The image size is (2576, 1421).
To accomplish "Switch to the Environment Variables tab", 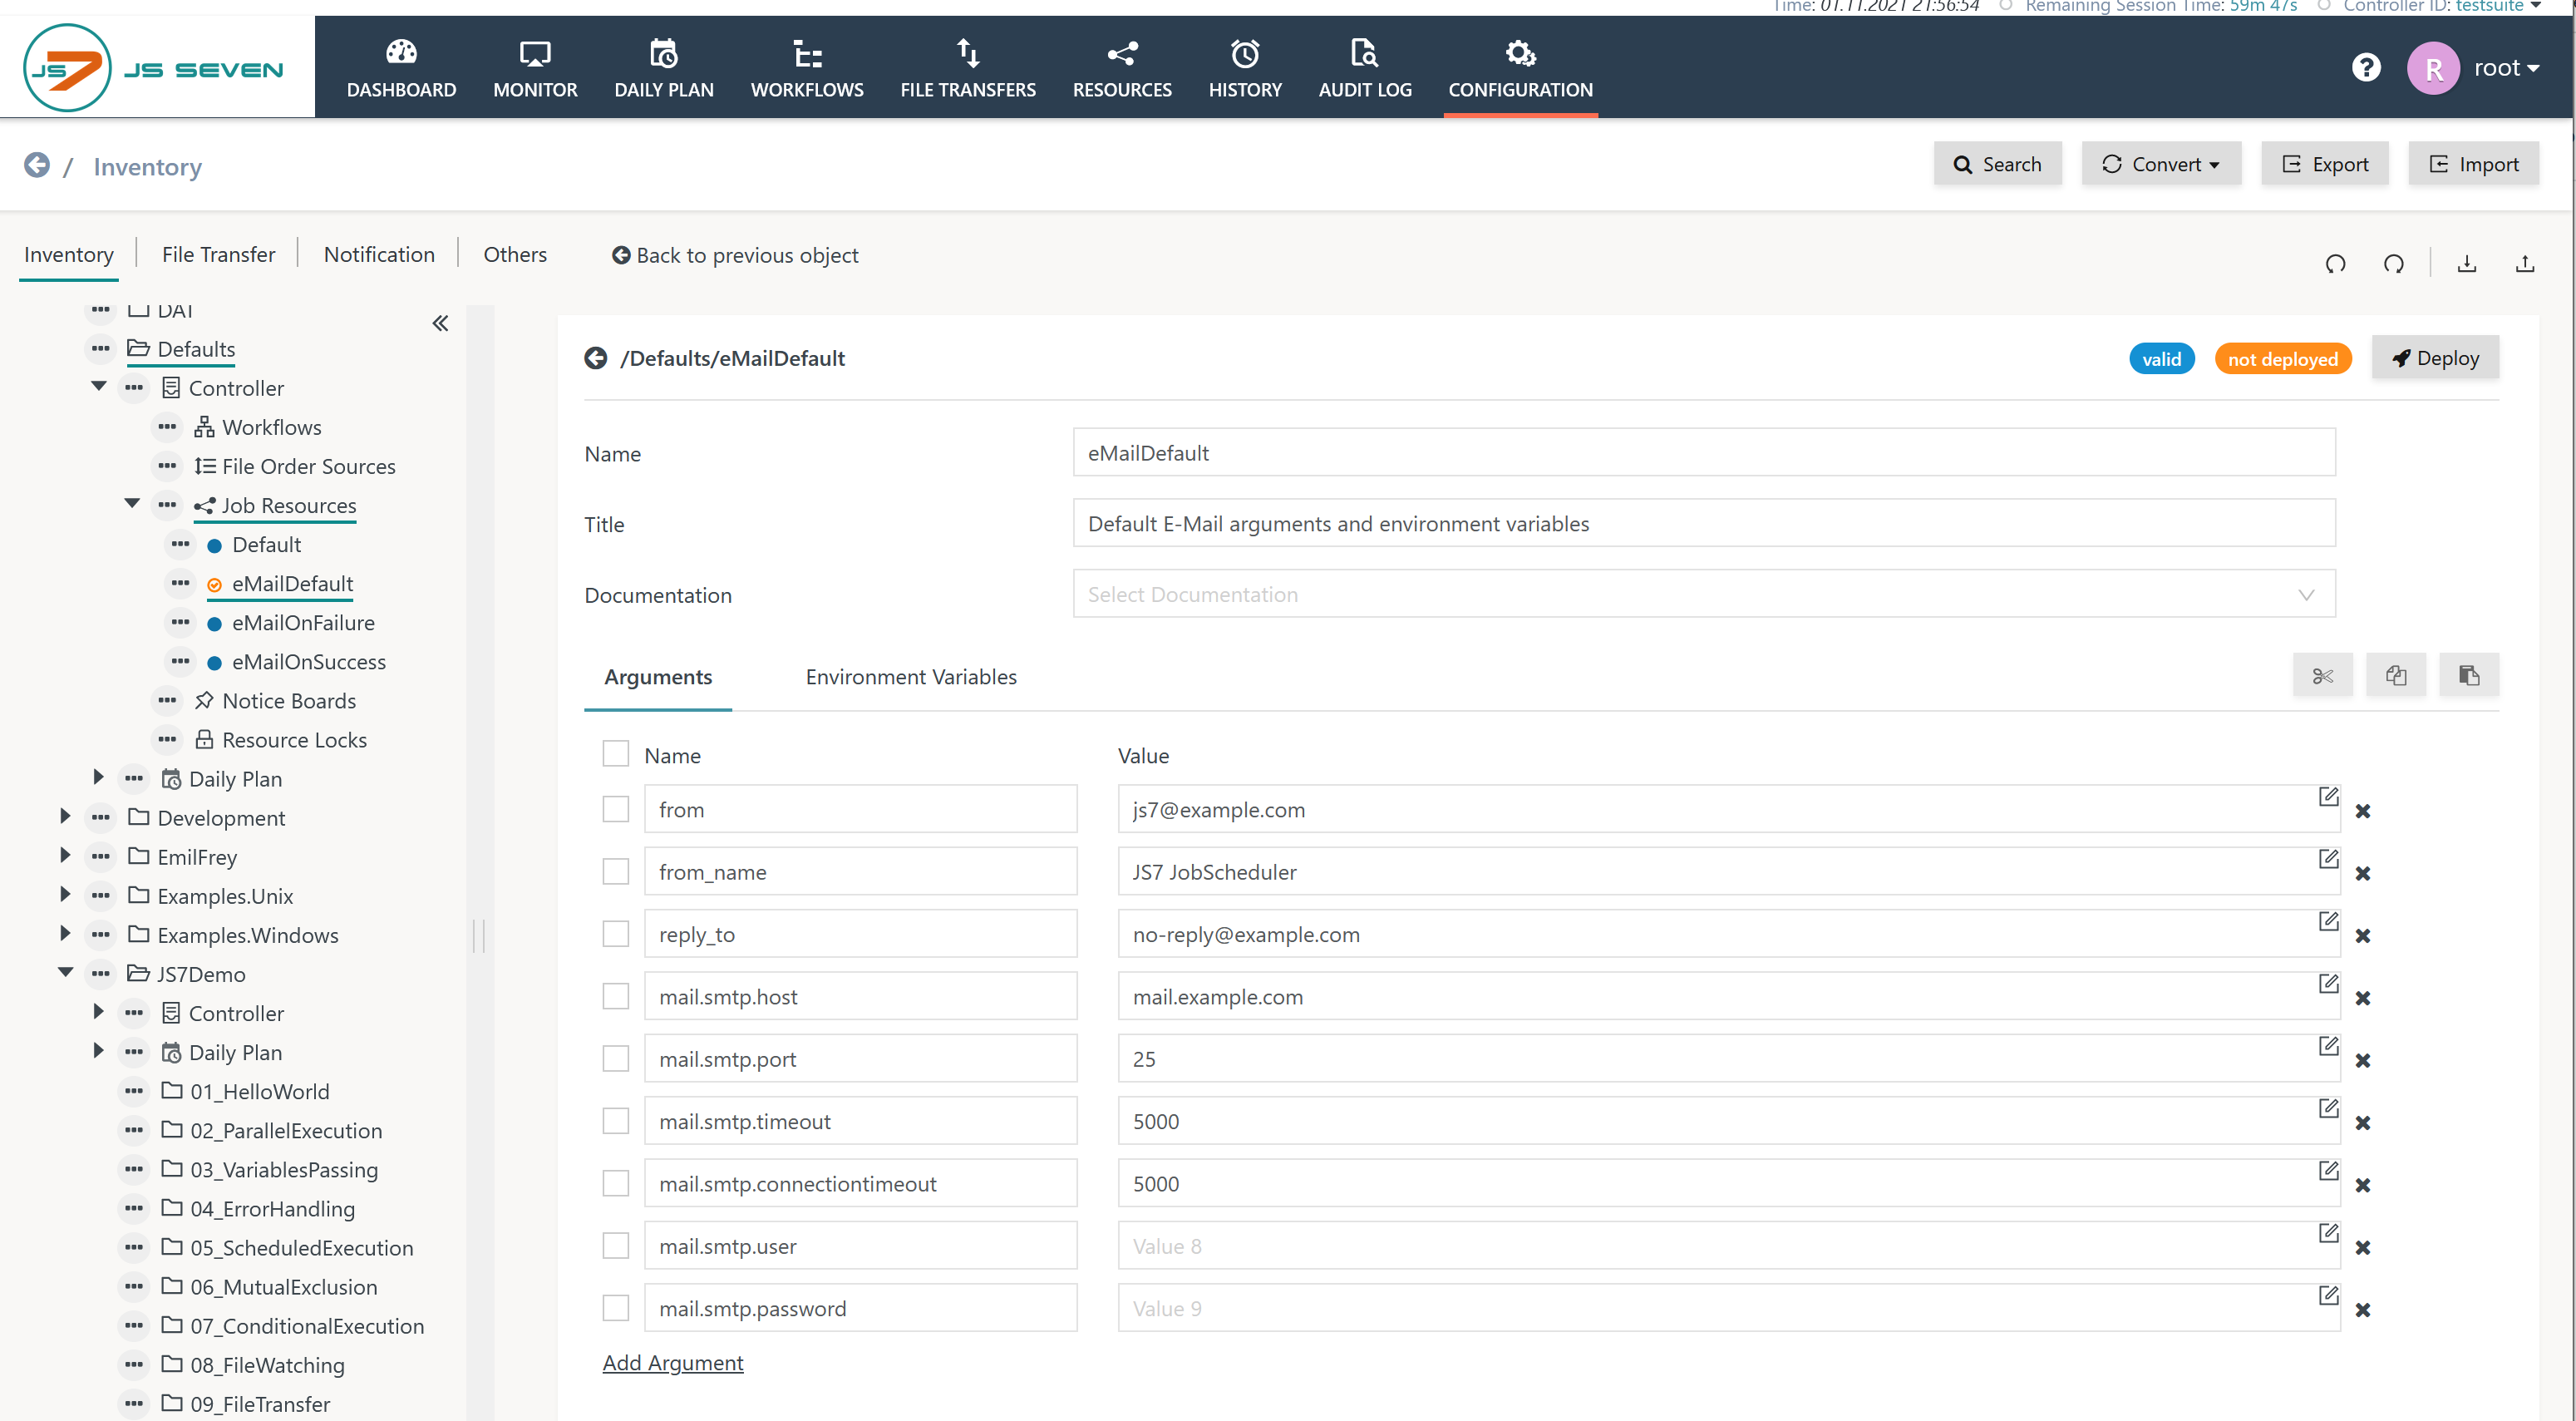I will 911,677.
